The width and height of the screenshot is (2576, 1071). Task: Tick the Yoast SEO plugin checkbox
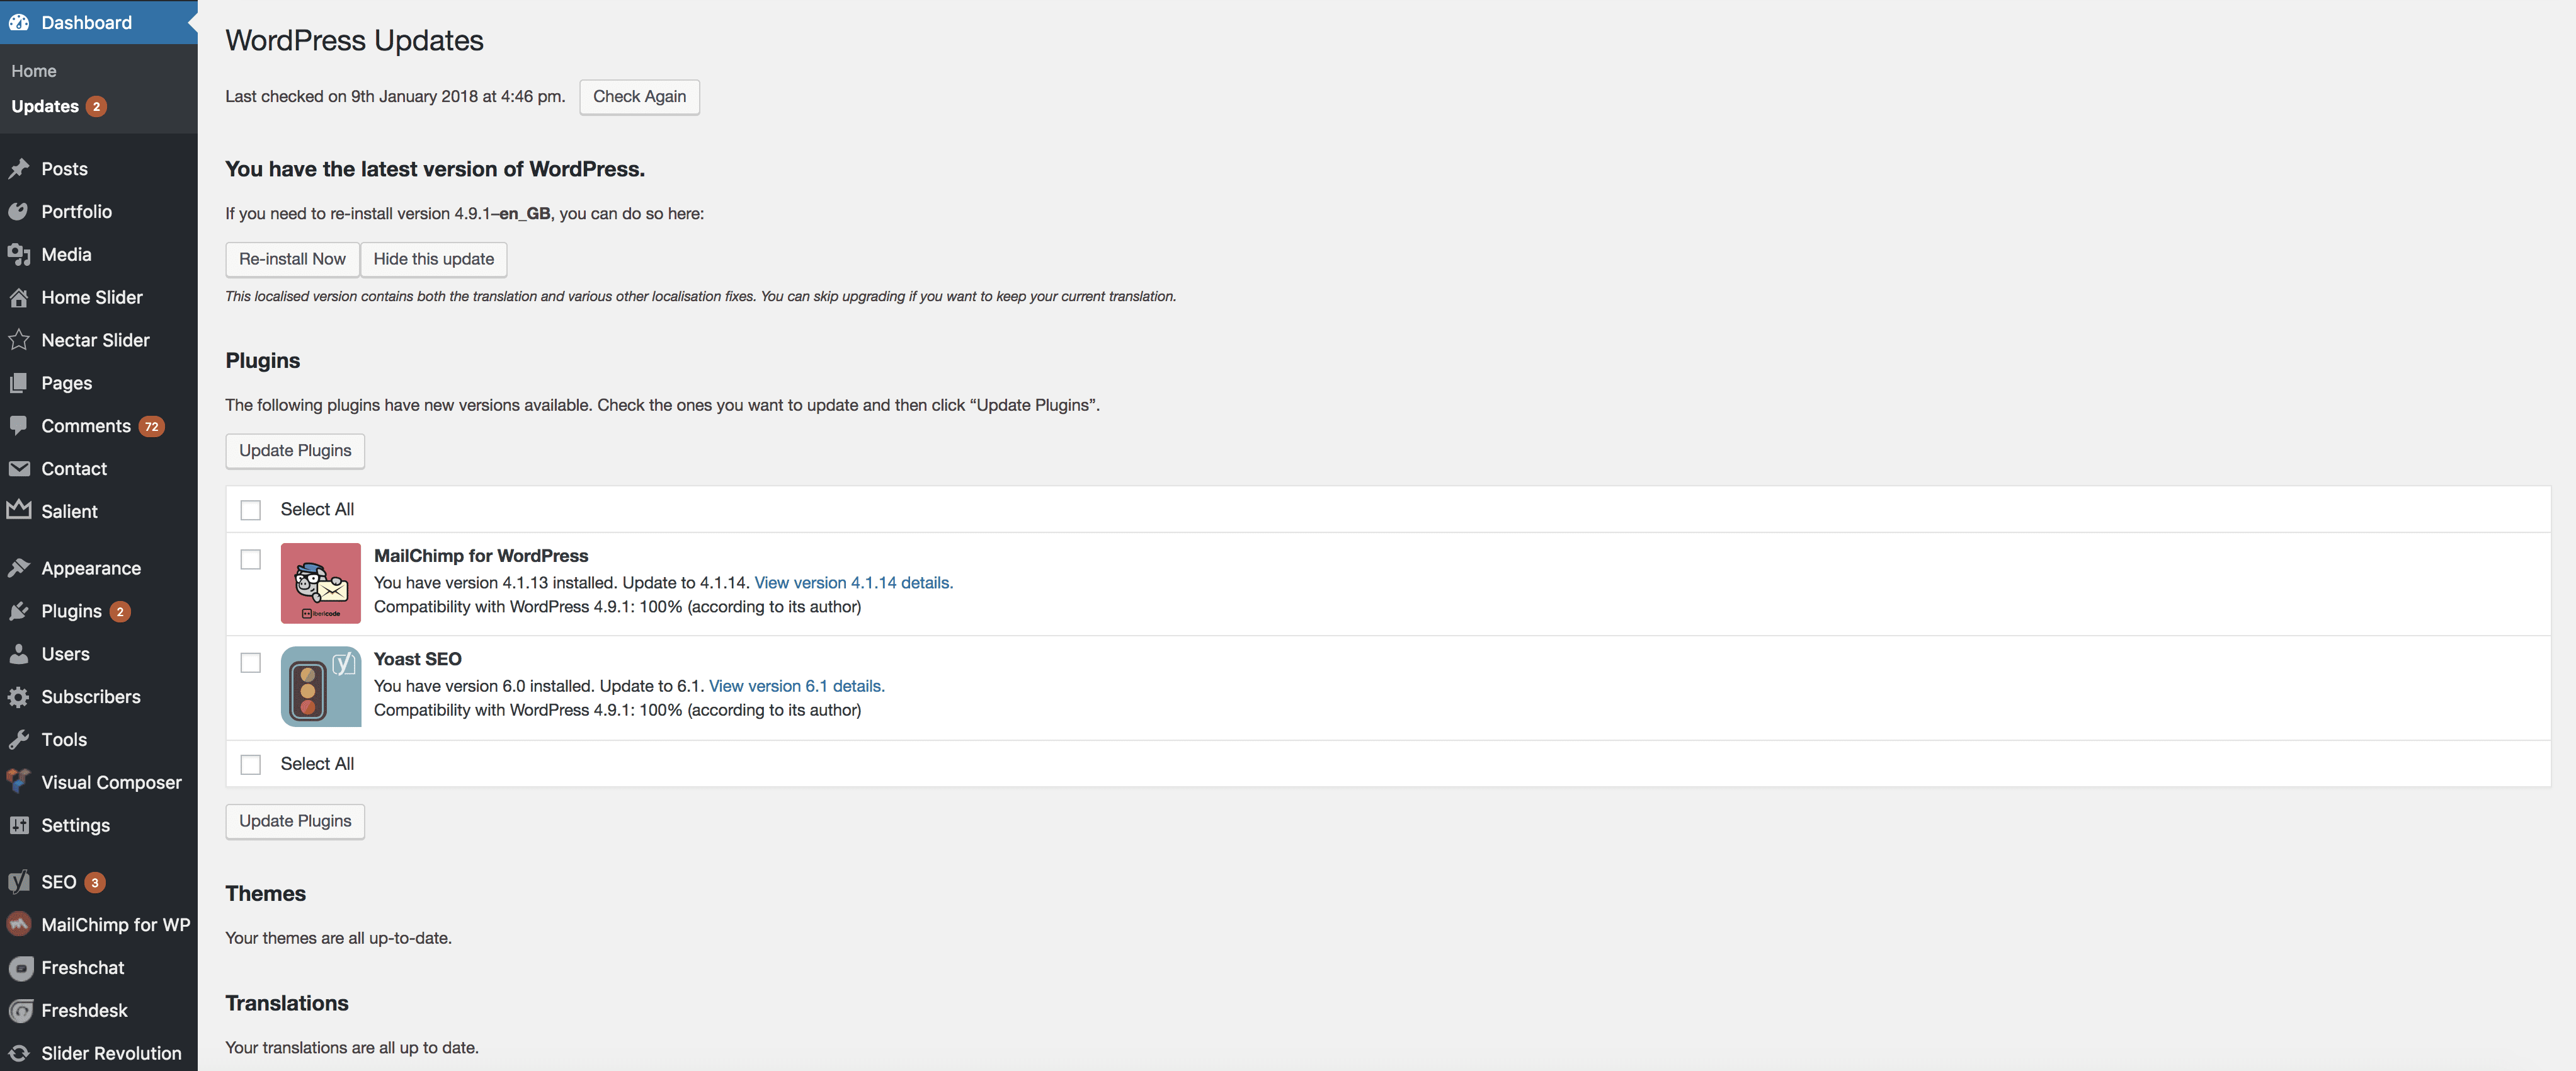pos(251,663)
